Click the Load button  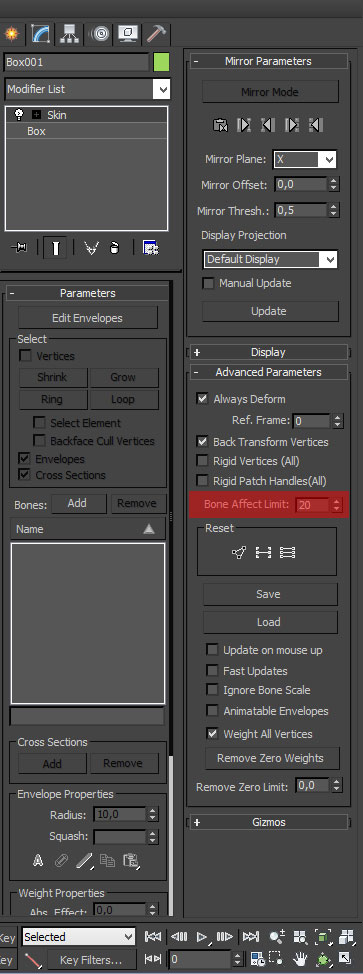click(269, 622)
